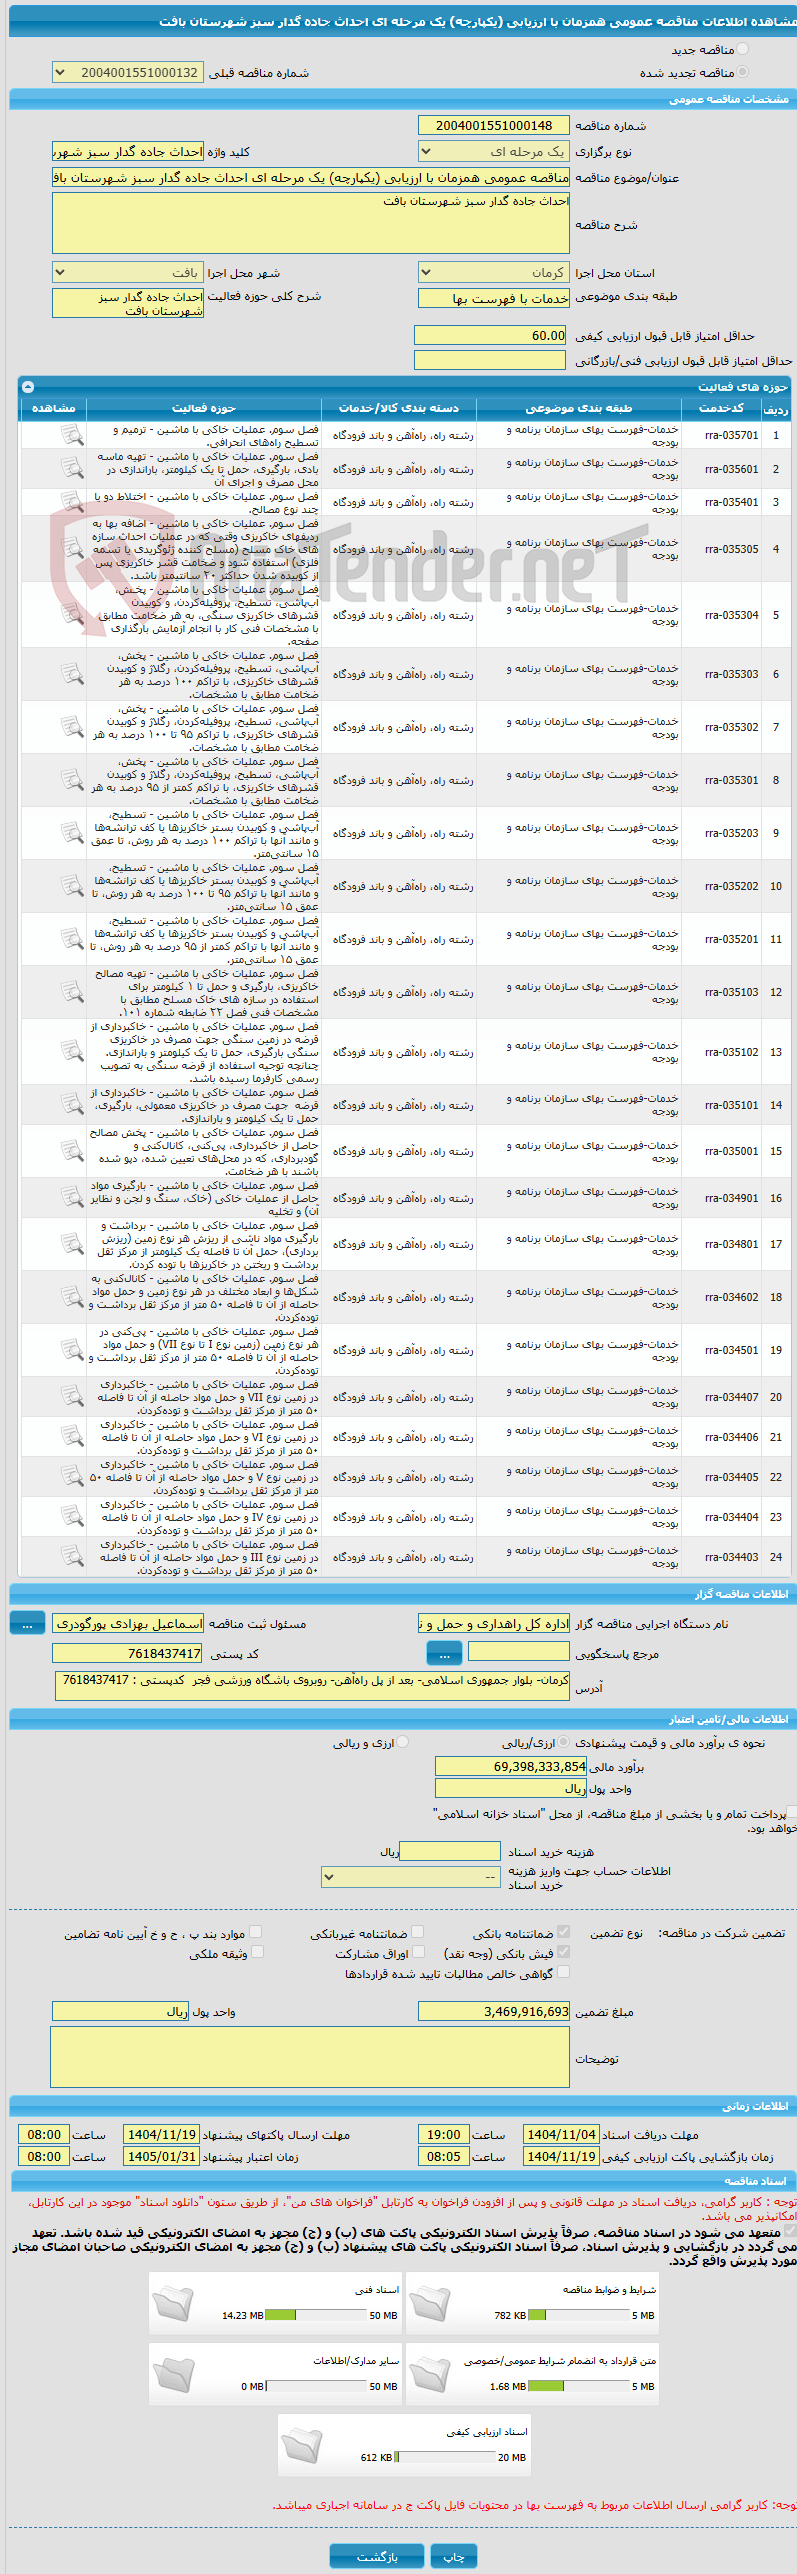Open the view icon for row rra-035601
This screenshot has height=2574, width=797.
point(72,468)
